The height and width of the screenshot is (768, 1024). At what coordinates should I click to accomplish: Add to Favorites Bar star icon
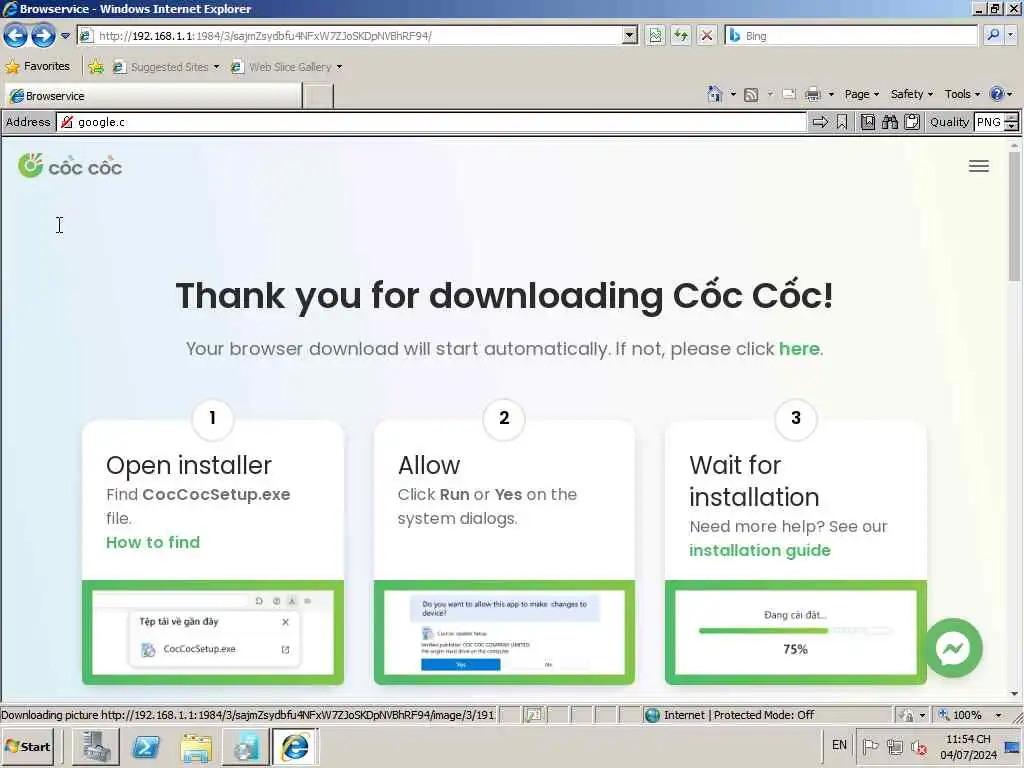point(96,66)
